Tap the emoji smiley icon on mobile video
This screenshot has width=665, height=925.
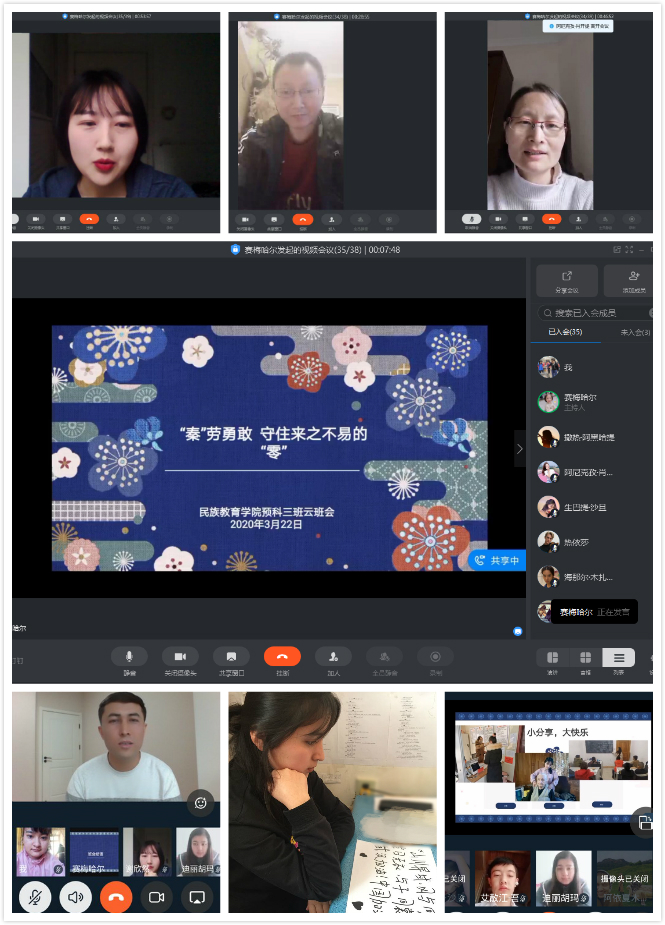coord(200,802)
